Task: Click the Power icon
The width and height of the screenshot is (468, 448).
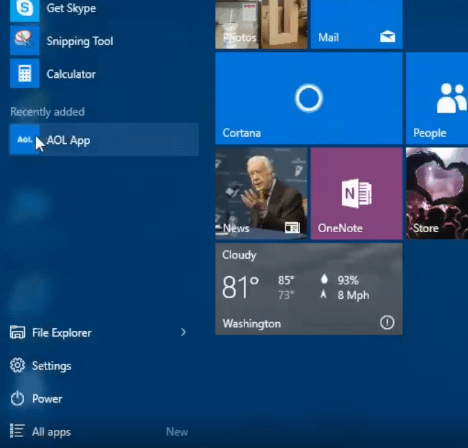Action: coord(17,399)
